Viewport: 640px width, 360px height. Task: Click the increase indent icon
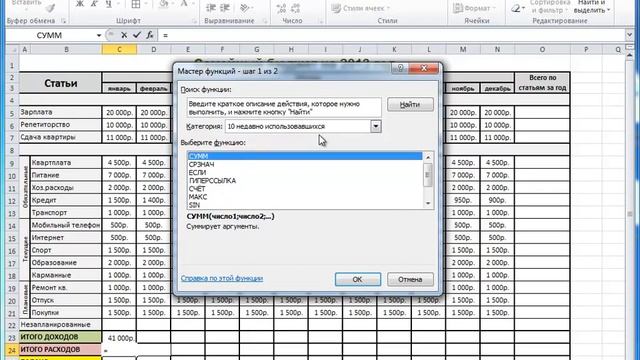click(x=225, y=8)
